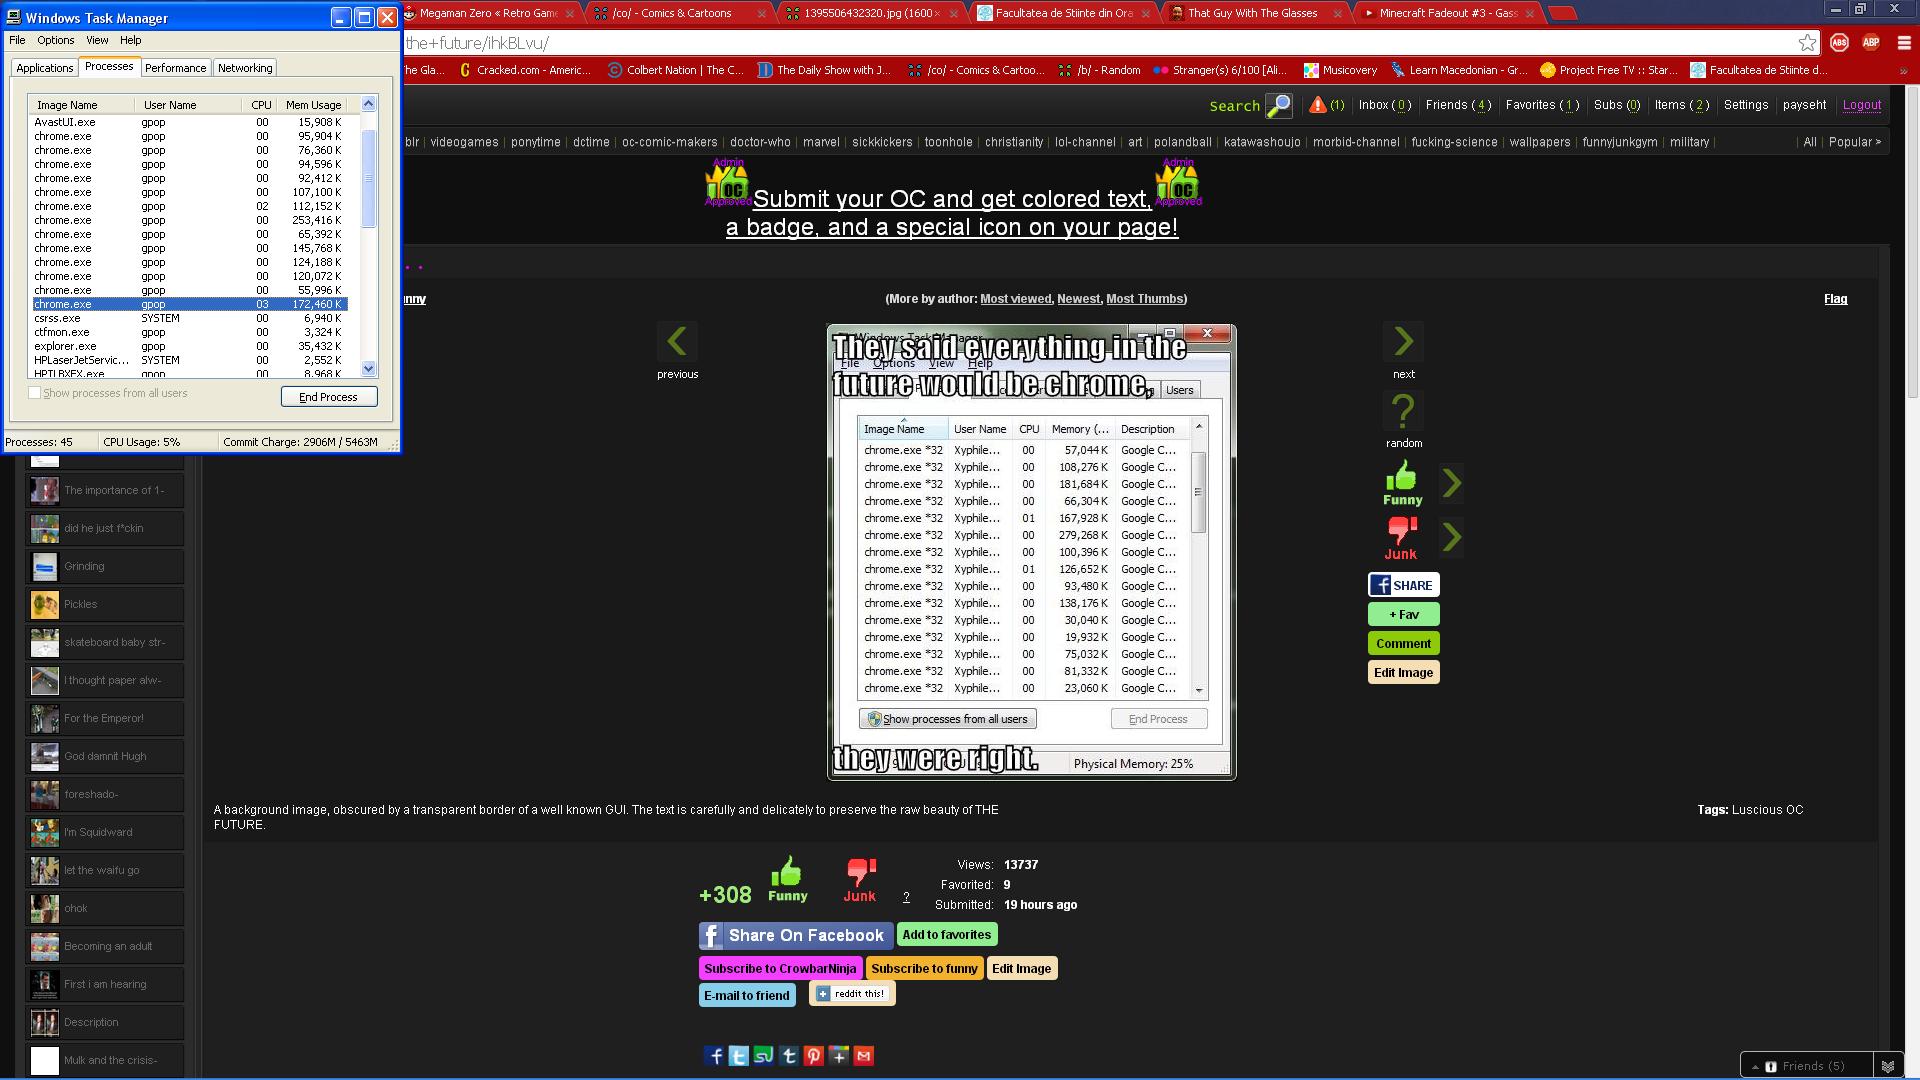Open the Pickles sidebar thumbnail
1920x1080 pixels.
coord(45,604)
